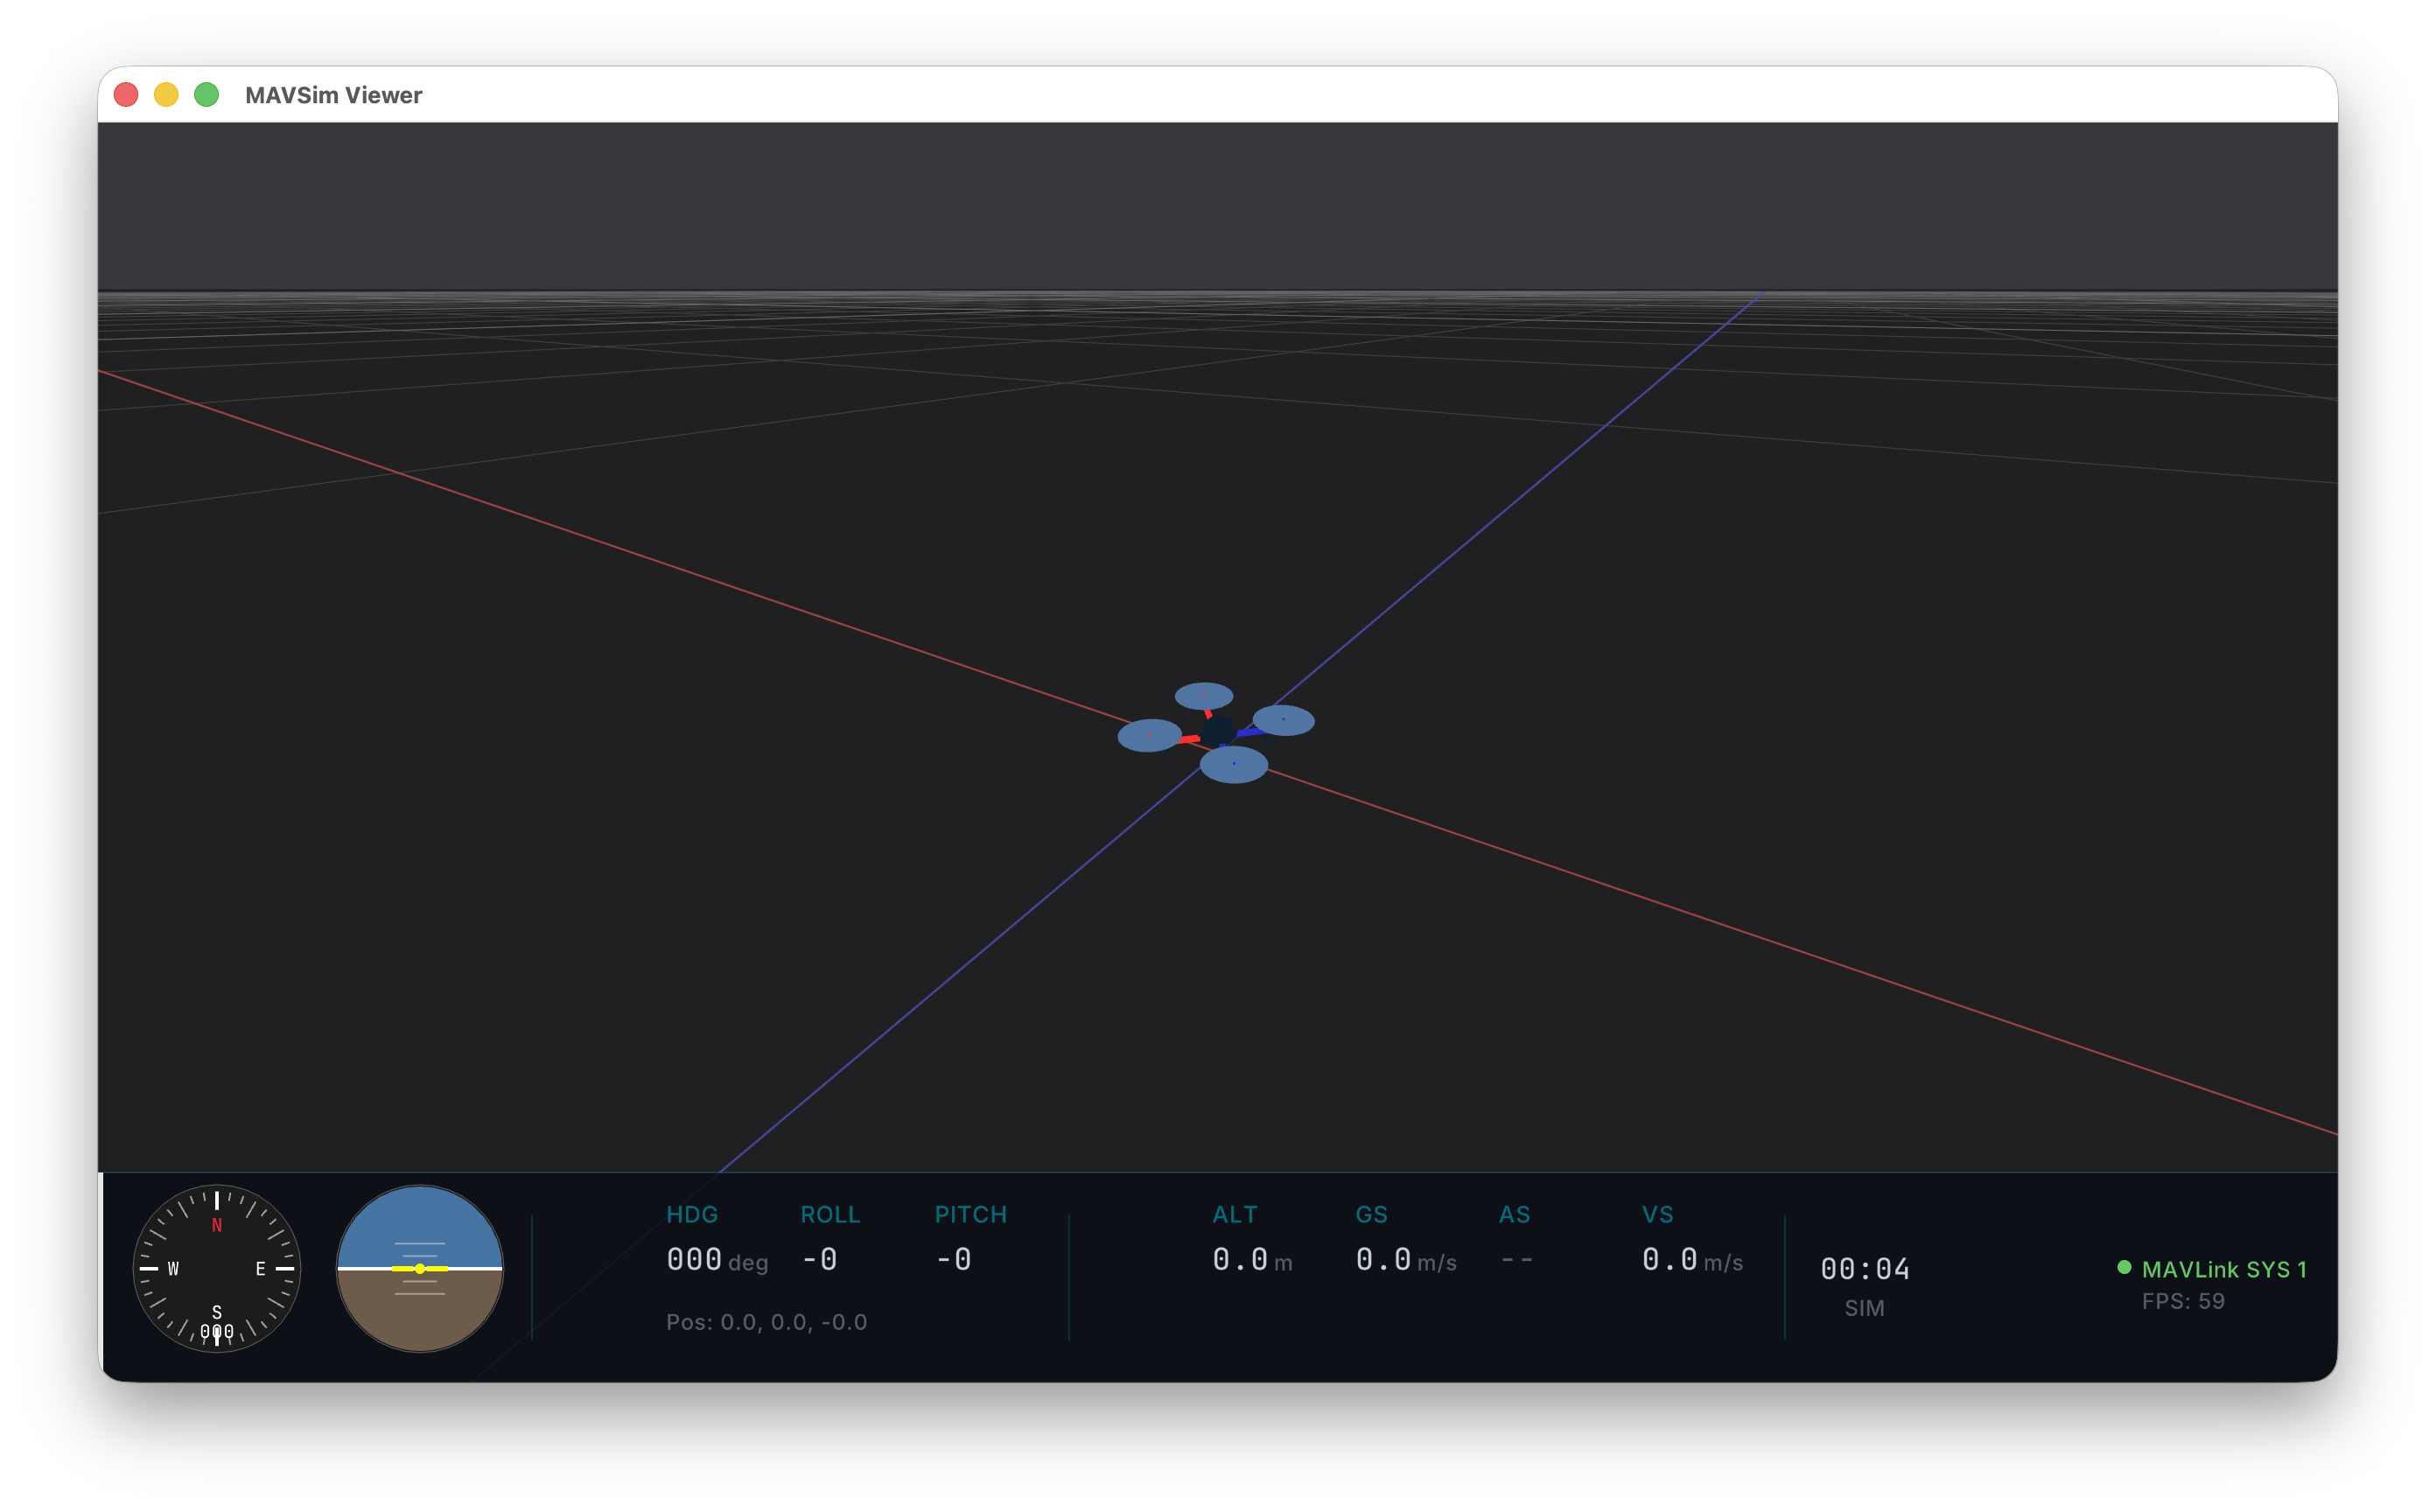Click the drone's front-left rotor disc
The width and height of the screenshot is (2436, 1512).
click(x=1149, y=735)
